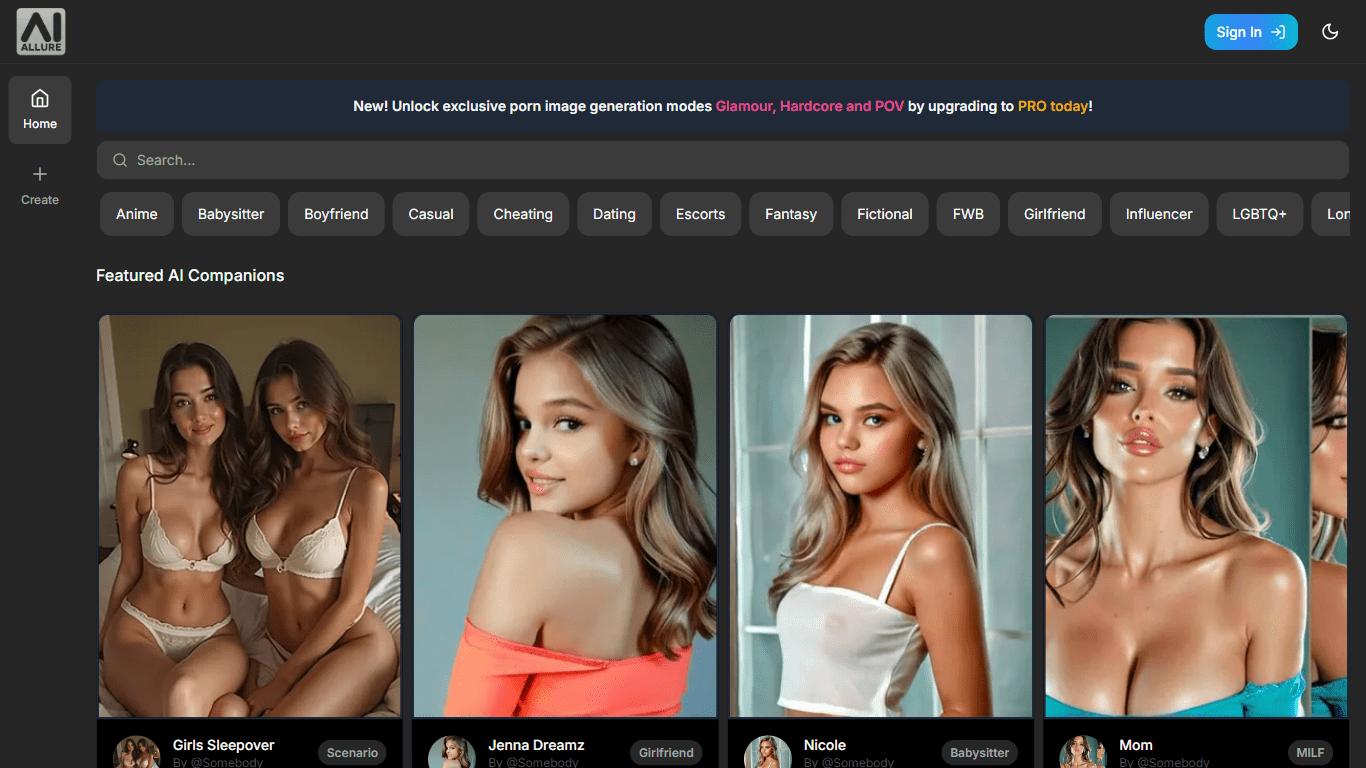This screenshot has height=768, width=1366.
Task: Filter by the LGBTQ+ category
Action: (x=1259, y=214)
